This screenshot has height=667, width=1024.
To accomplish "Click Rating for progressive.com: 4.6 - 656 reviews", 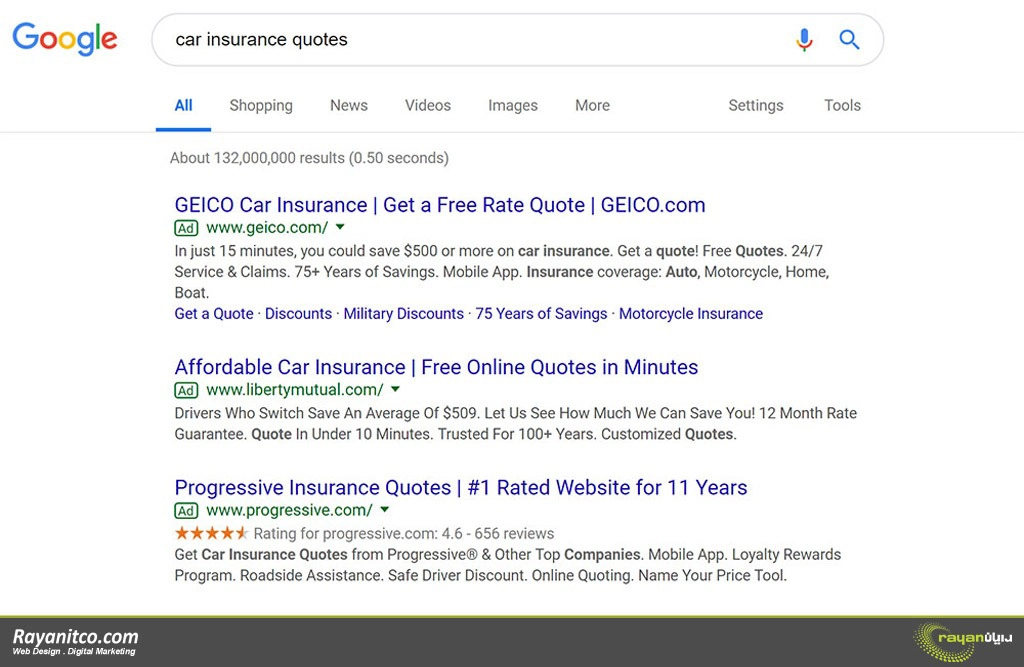I will point(404,534).
